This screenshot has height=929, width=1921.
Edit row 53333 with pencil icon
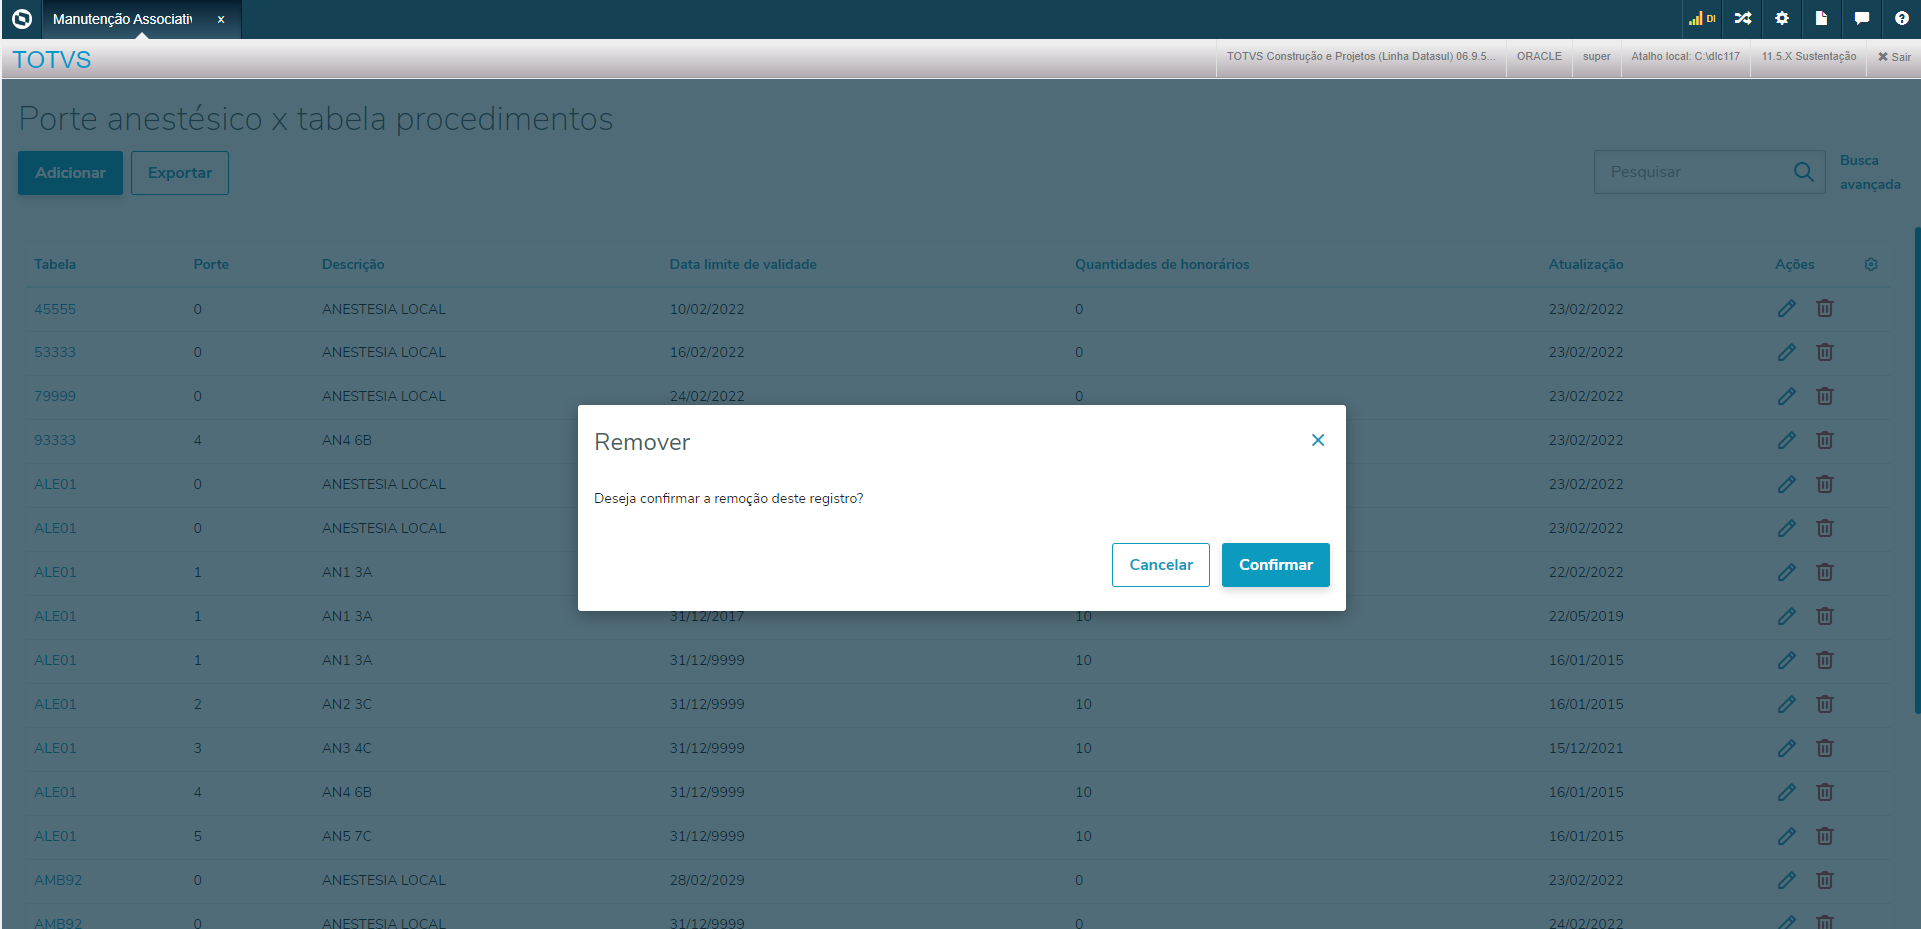(1787, 352)
